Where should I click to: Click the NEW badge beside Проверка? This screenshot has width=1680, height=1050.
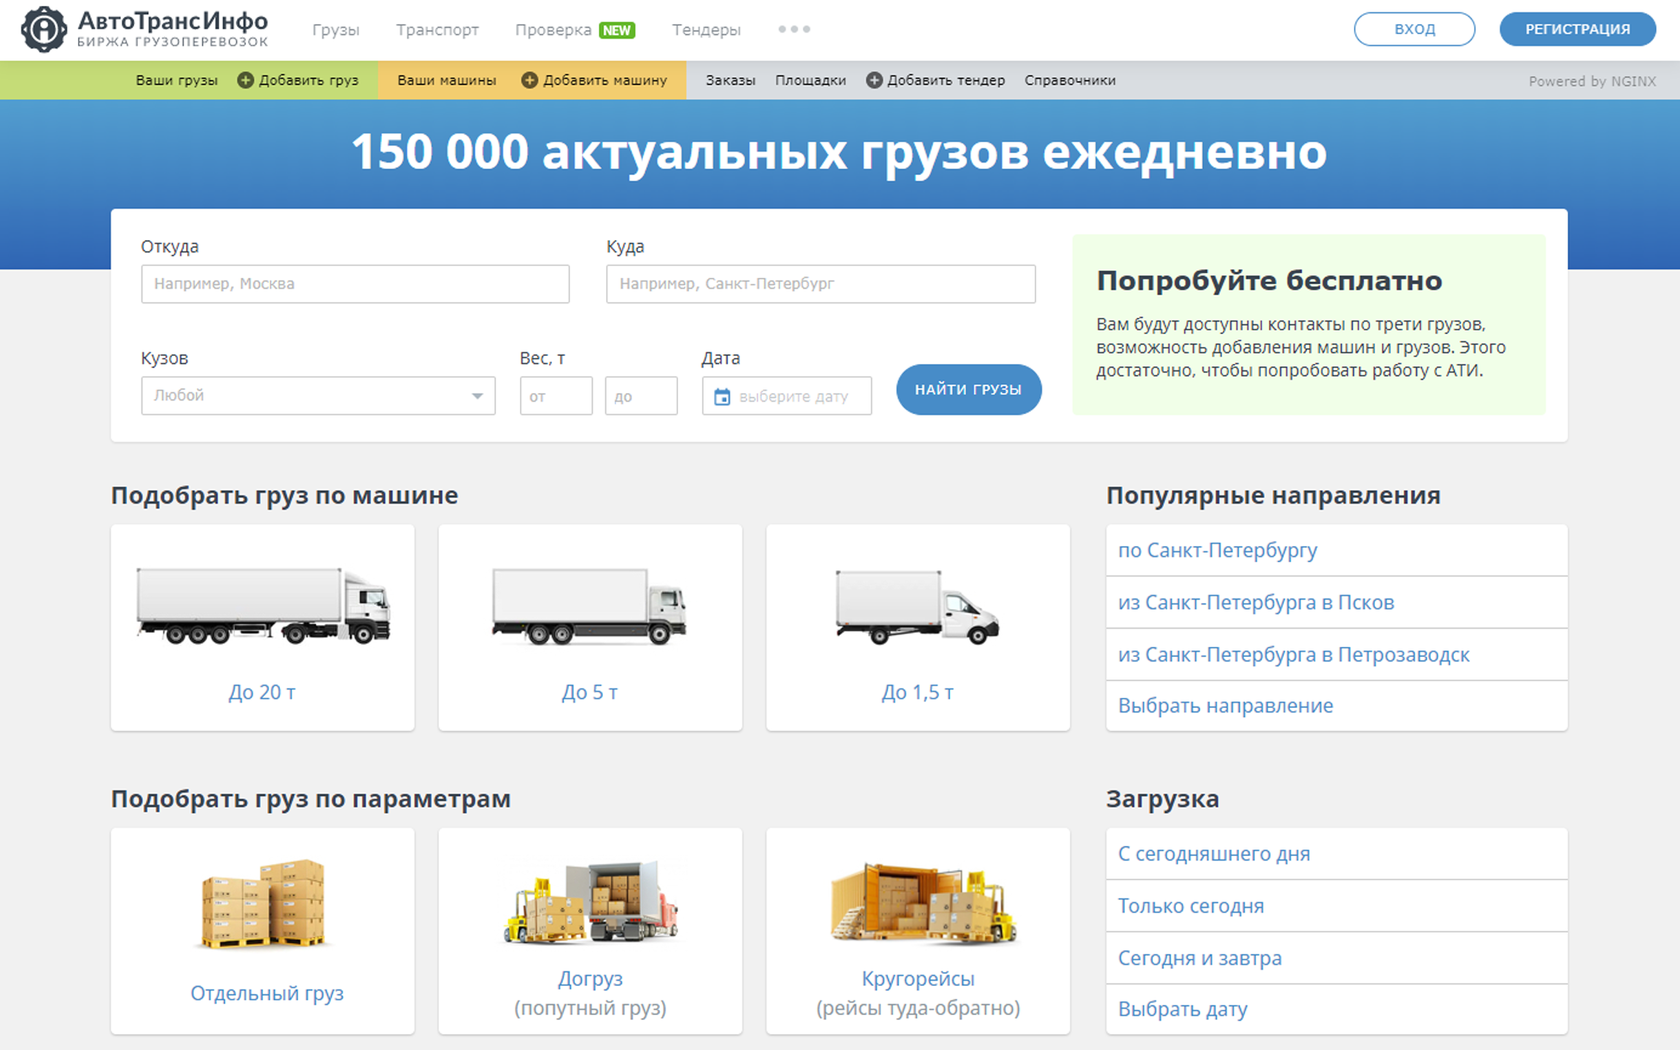tap(617, 30)
